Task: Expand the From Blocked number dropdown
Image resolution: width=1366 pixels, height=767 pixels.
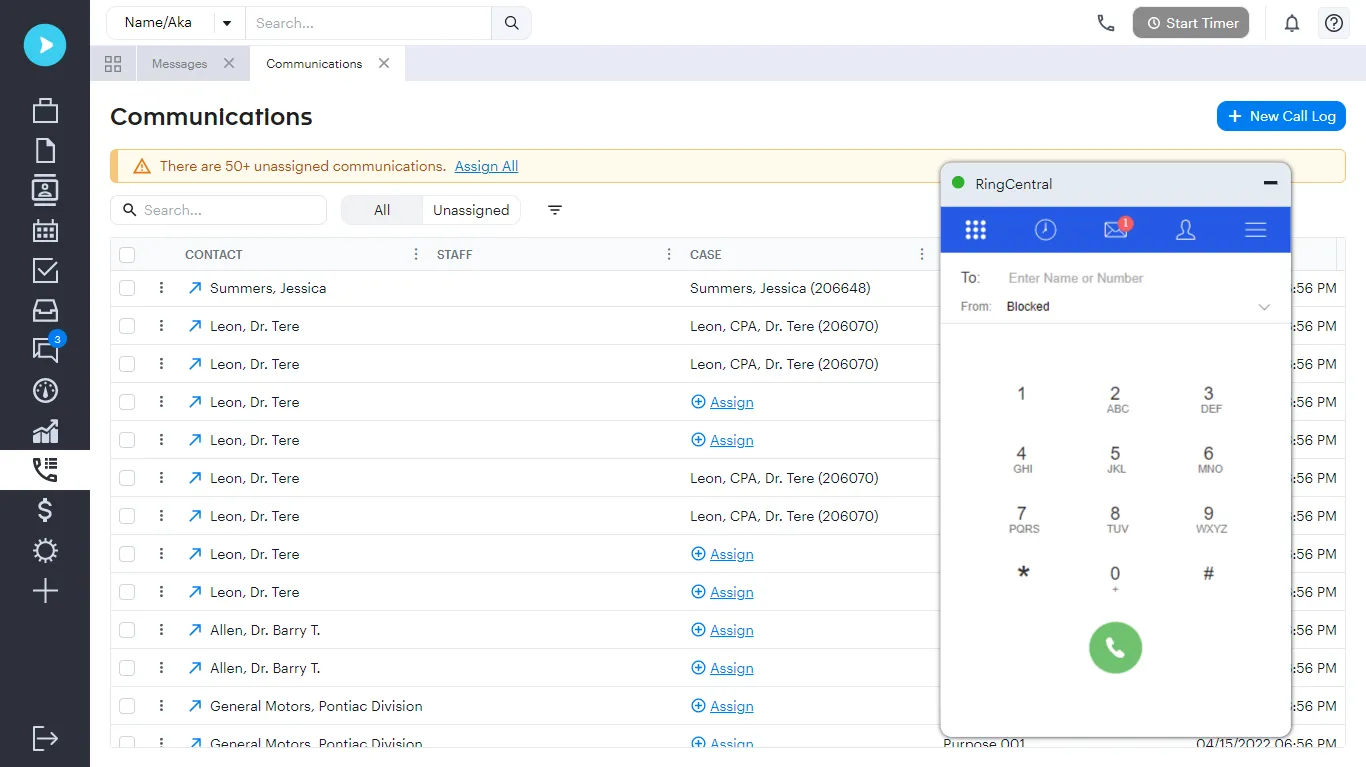Action: click(1264, 307)
